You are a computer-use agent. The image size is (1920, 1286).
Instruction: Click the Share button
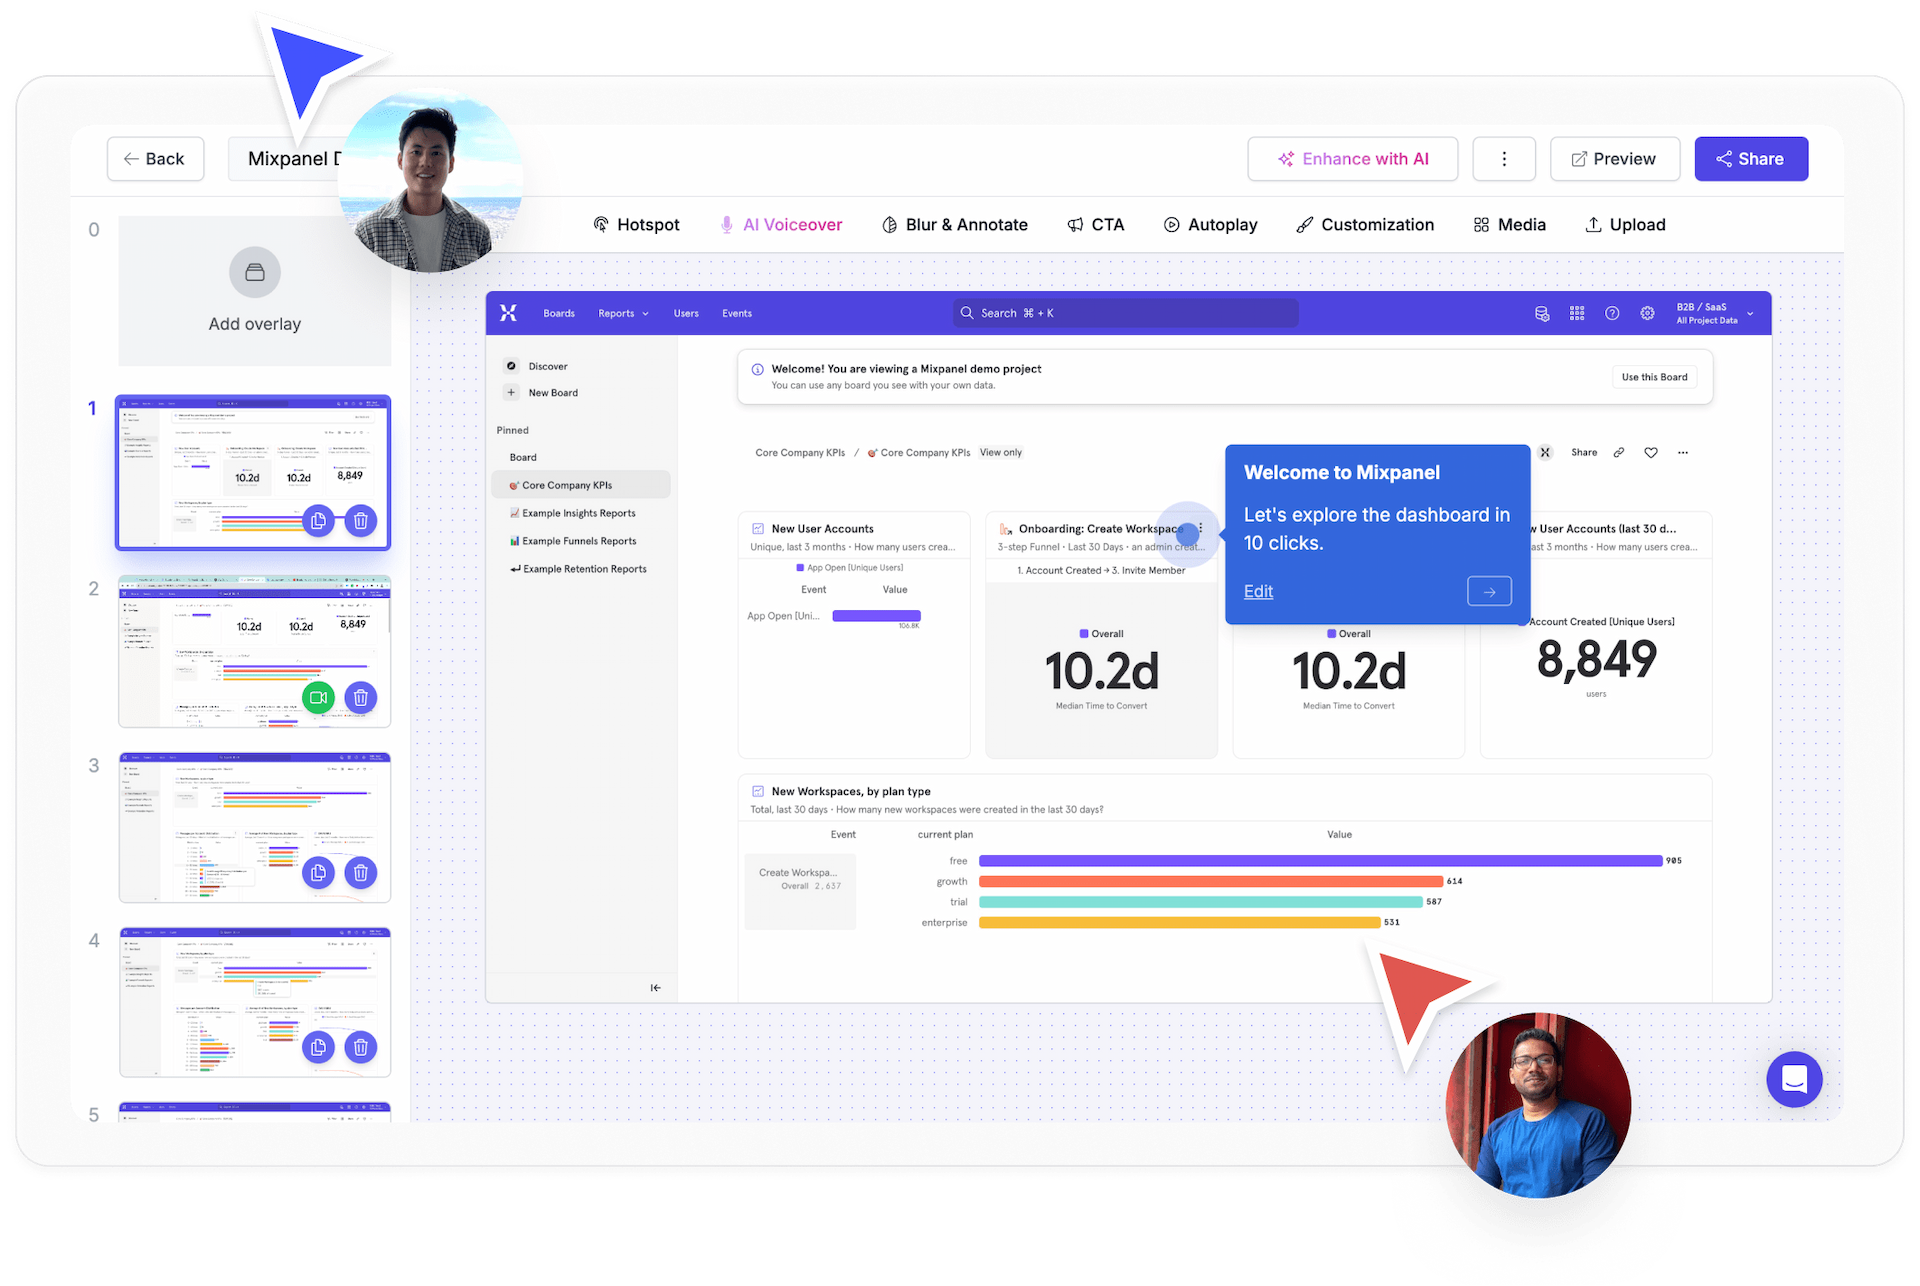[1748, 156]
